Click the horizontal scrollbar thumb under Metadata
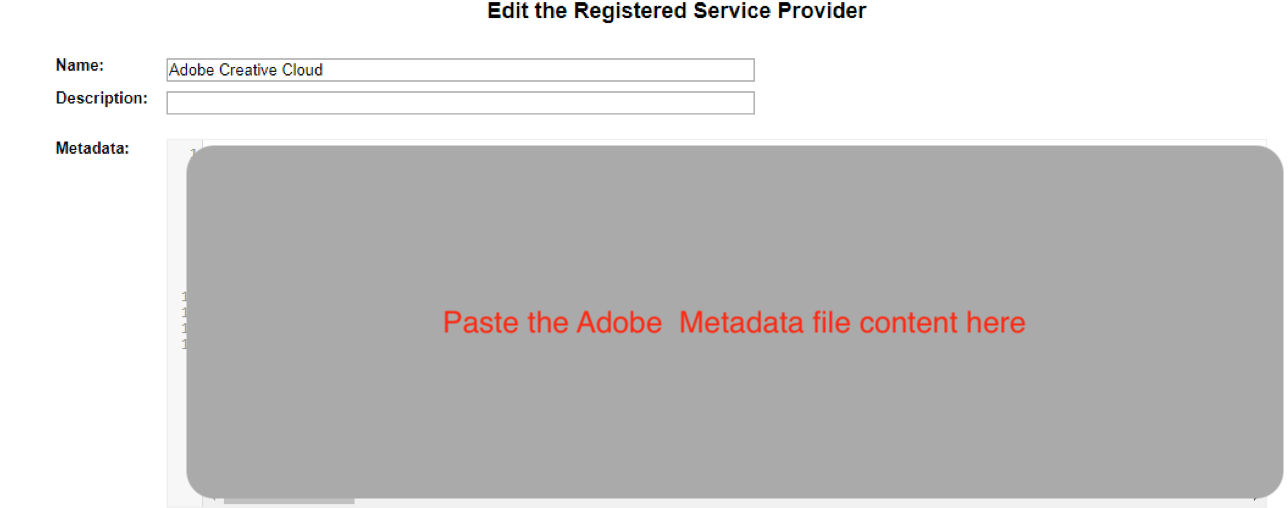The image size is (1288, 508). (289, 502)
